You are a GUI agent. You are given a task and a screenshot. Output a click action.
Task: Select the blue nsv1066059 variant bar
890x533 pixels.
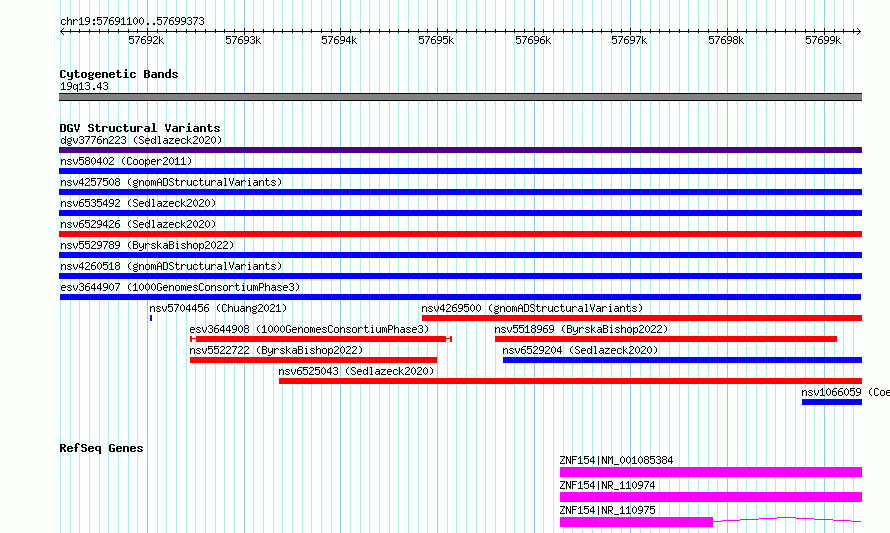[832, 402]
